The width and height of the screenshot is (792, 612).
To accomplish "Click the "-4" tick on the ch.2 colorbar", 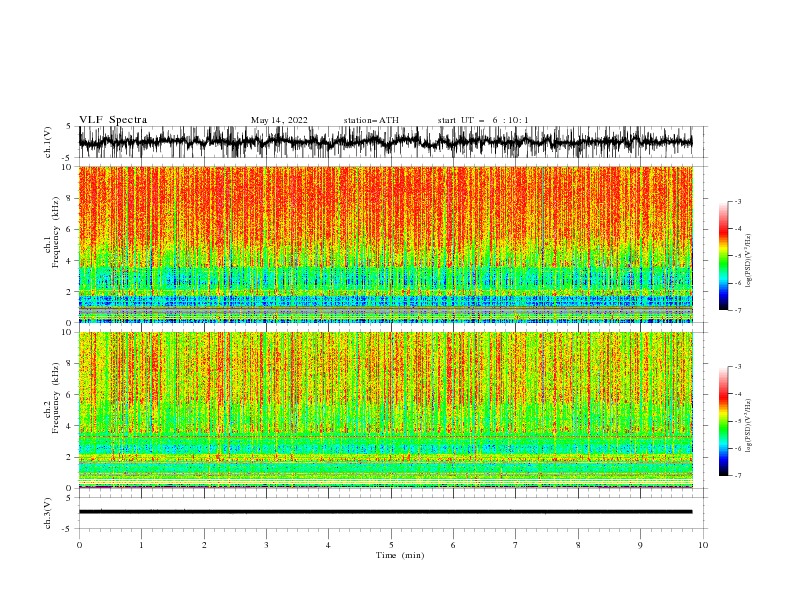I will tap(737, 394).
